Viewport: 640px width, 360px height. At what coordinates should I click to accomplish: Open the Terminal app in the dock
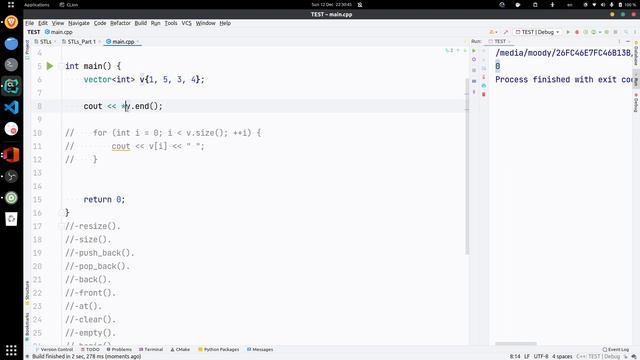tap(11, 64)
